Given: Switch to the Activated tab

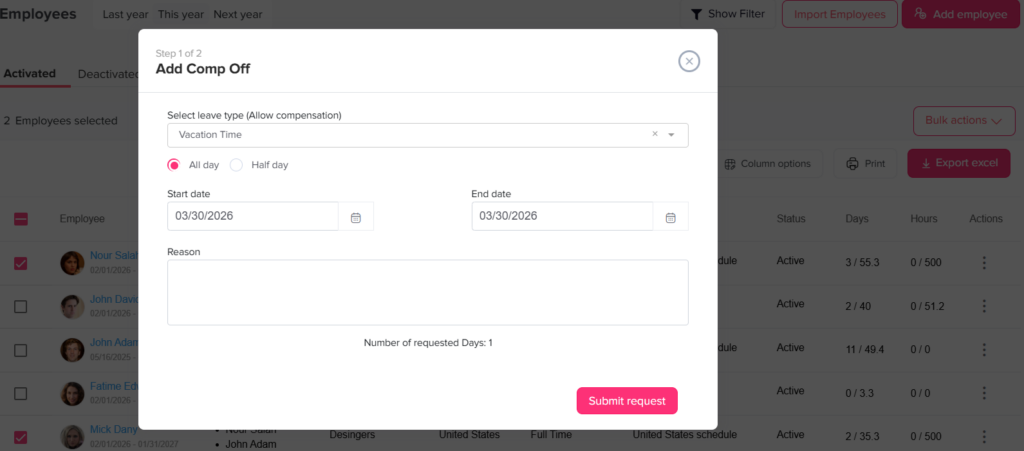Looking at the screenshot, I should pyautogui.click(x=29, y=73).
